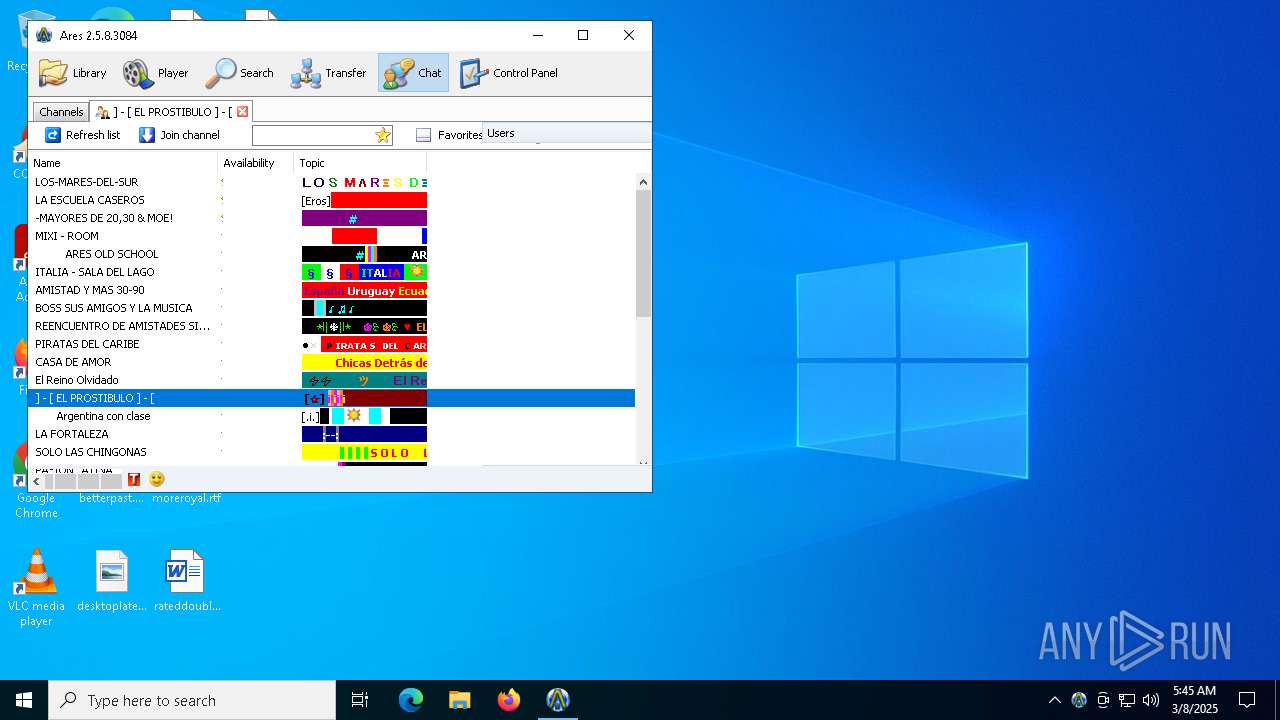Launch Firefox from the taskbar
Viewport: 1280px width, 720px height.
pos(509,700)
